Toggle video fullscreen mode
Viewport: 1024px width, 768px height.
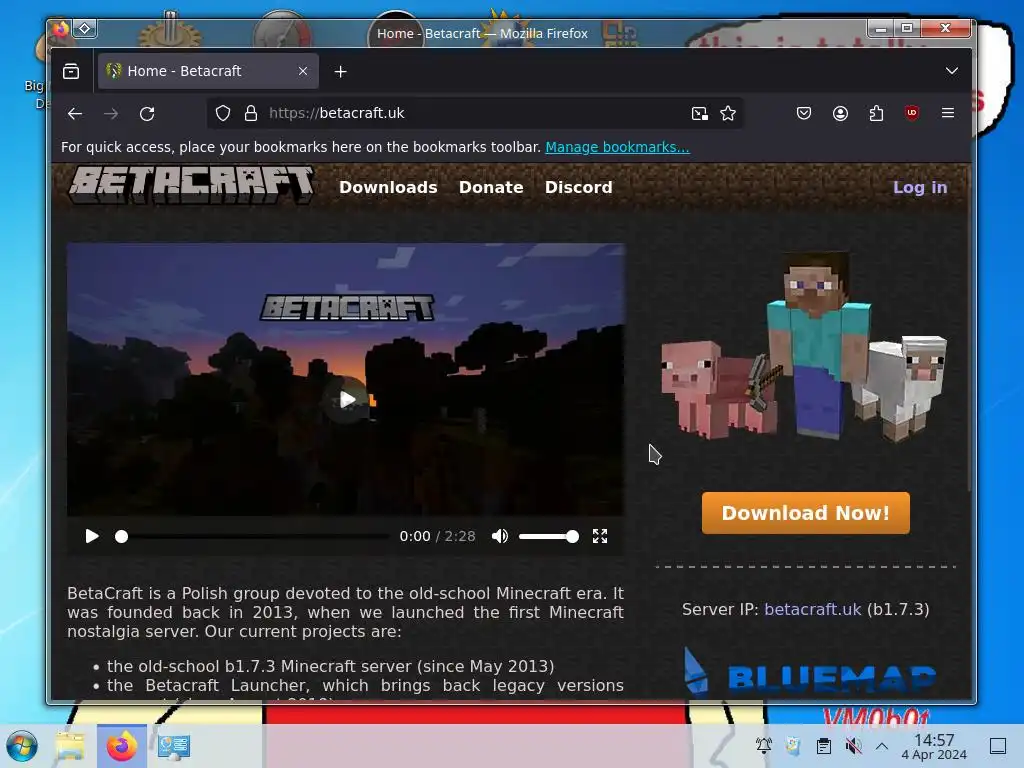tap(600, 536)
